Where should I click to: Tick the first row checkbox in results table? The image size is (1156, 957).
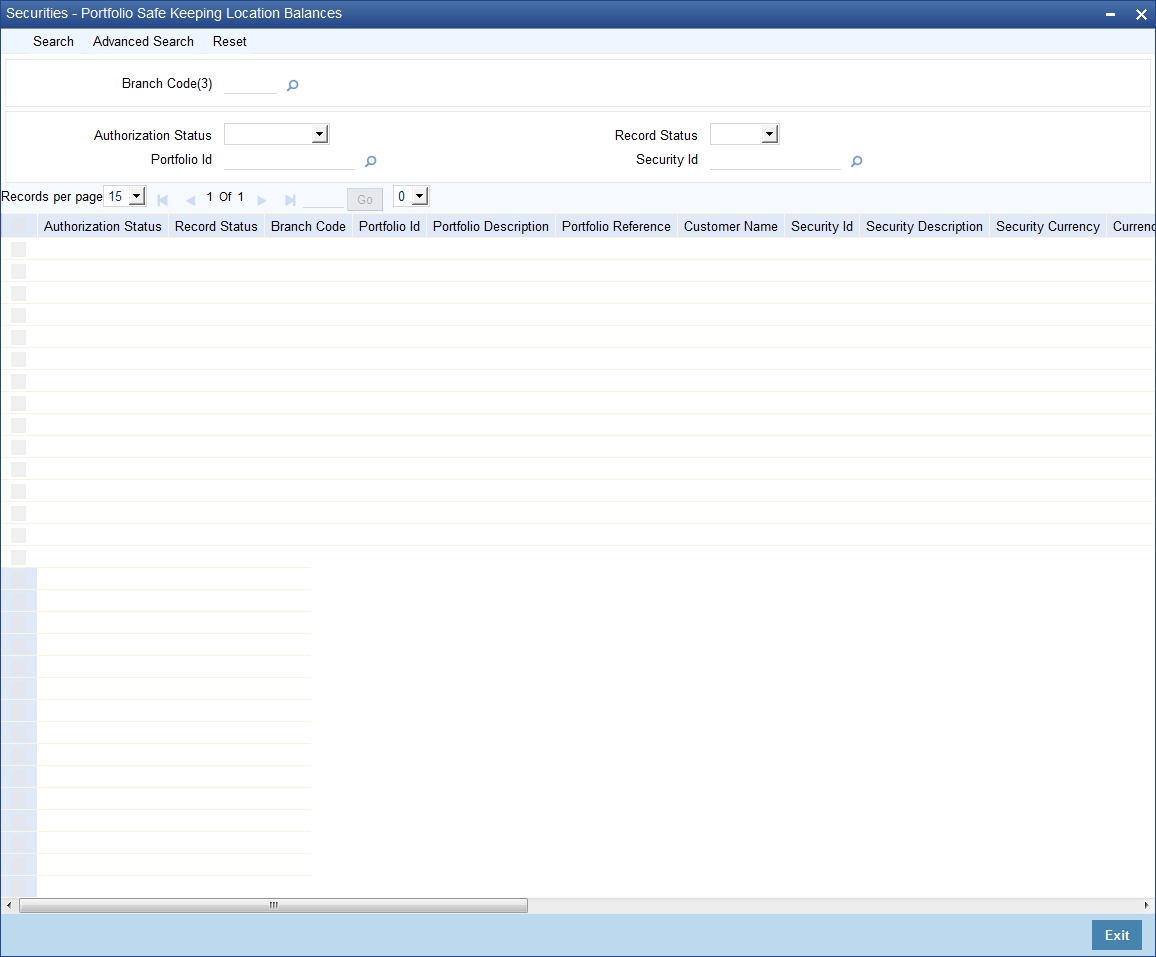pyautogui.click(x=18, y=249)
